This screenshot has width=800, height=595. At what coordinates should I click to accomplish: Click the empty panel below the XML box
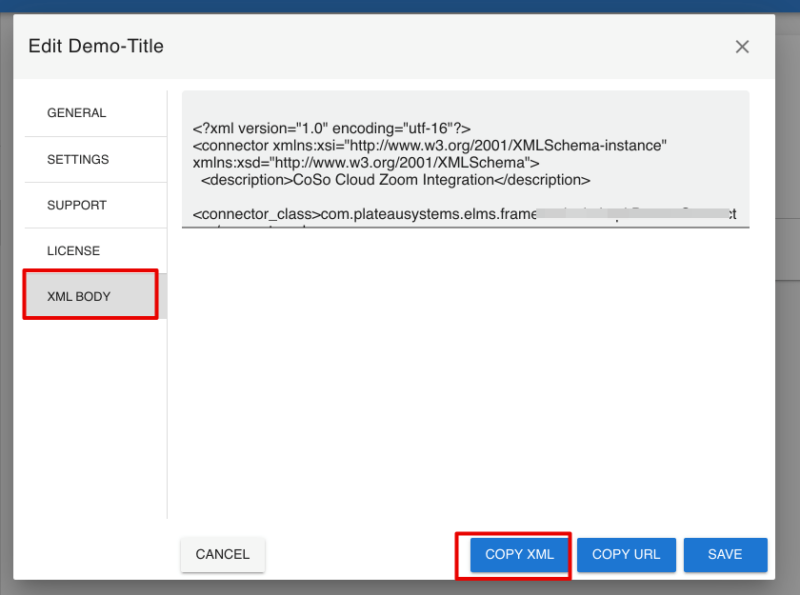click(465, 380)
